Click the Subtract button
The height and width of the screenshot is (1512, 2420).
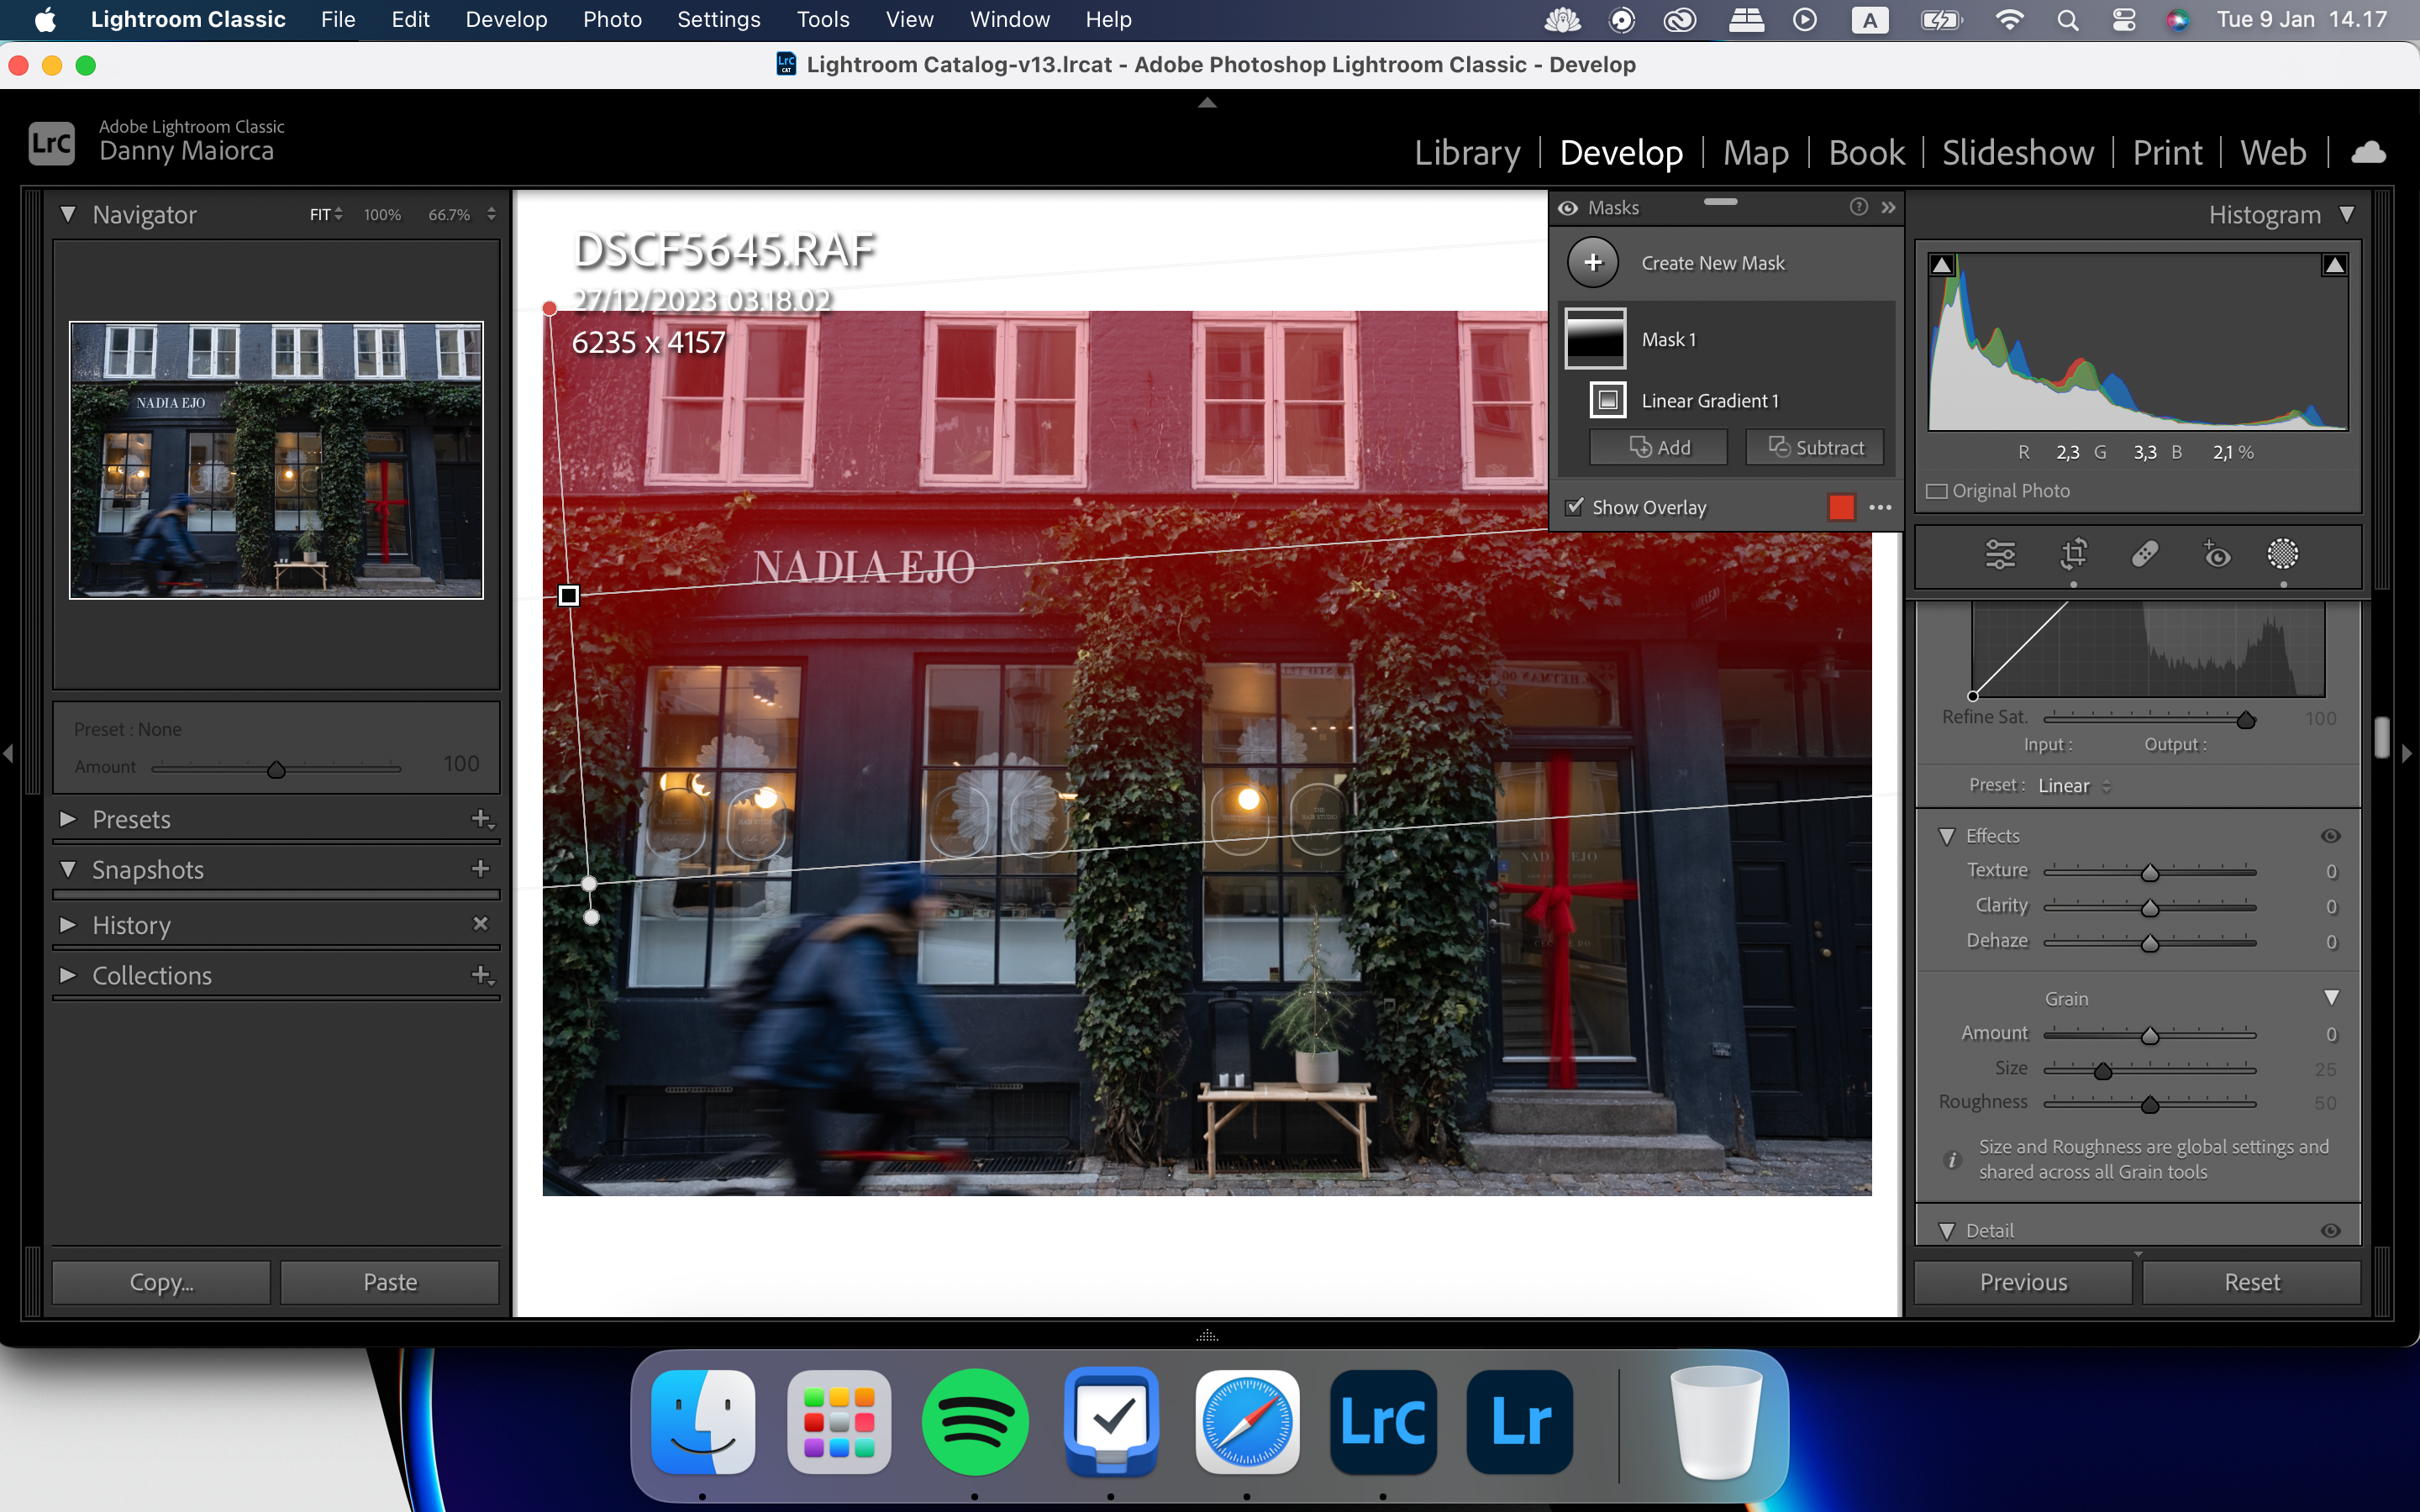pos(1814,447)
